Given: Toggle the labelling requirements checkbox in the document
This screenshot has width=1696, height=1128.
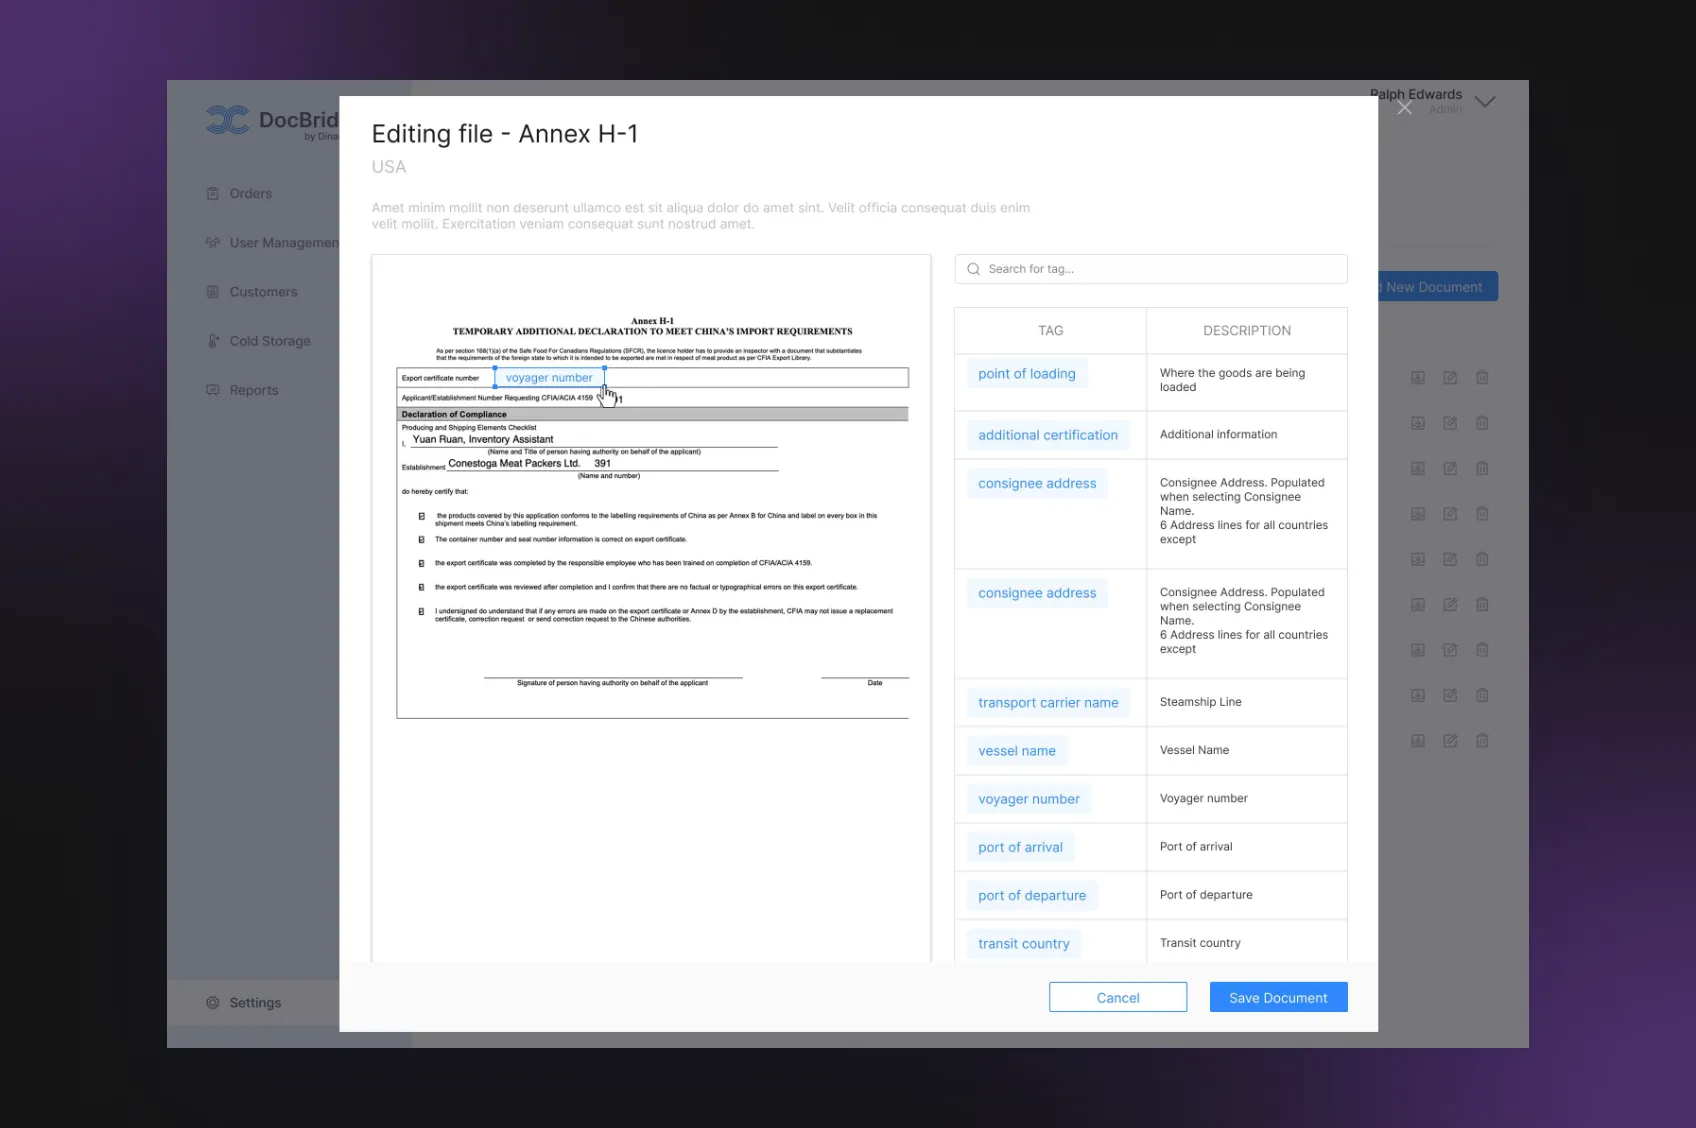Looking at the screenshot, I should click(x=421, y=517).
